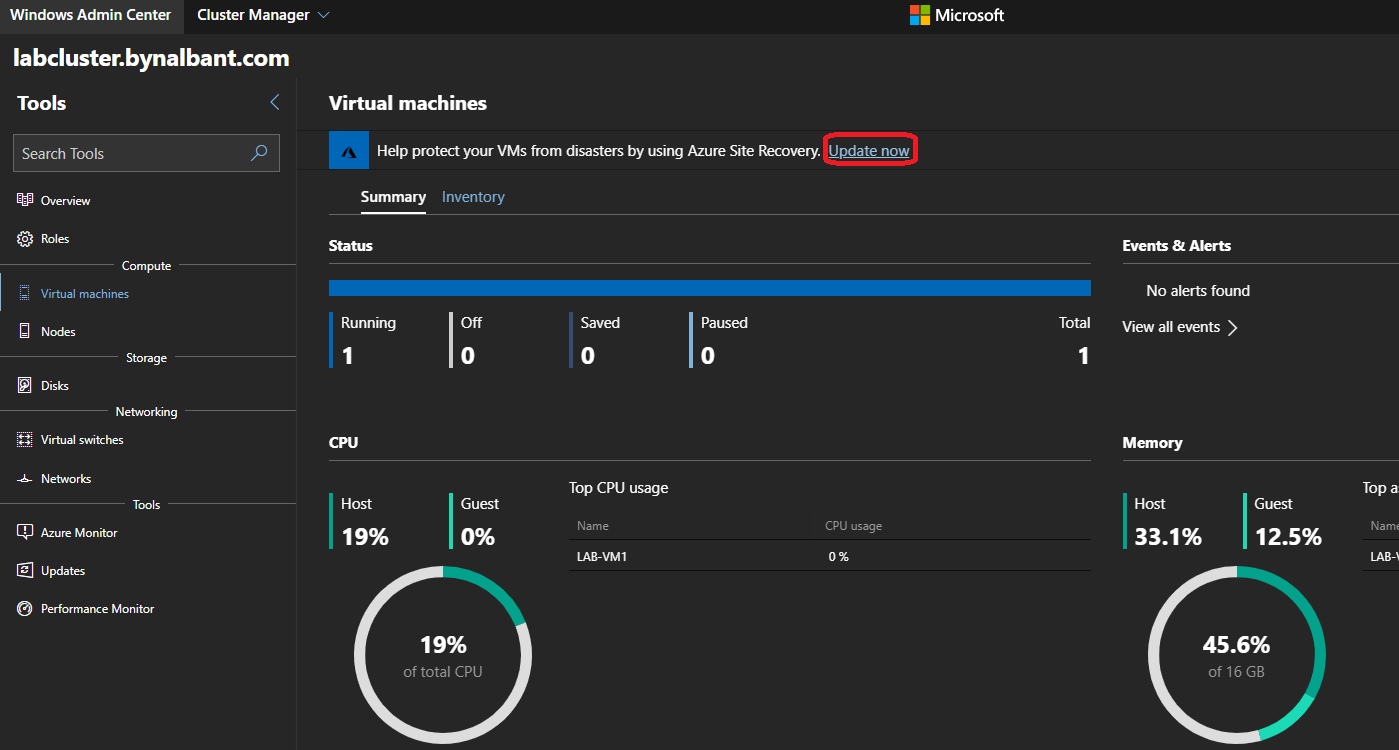
Task: Click the CPU usage donut chart
Action: point(443,655)
